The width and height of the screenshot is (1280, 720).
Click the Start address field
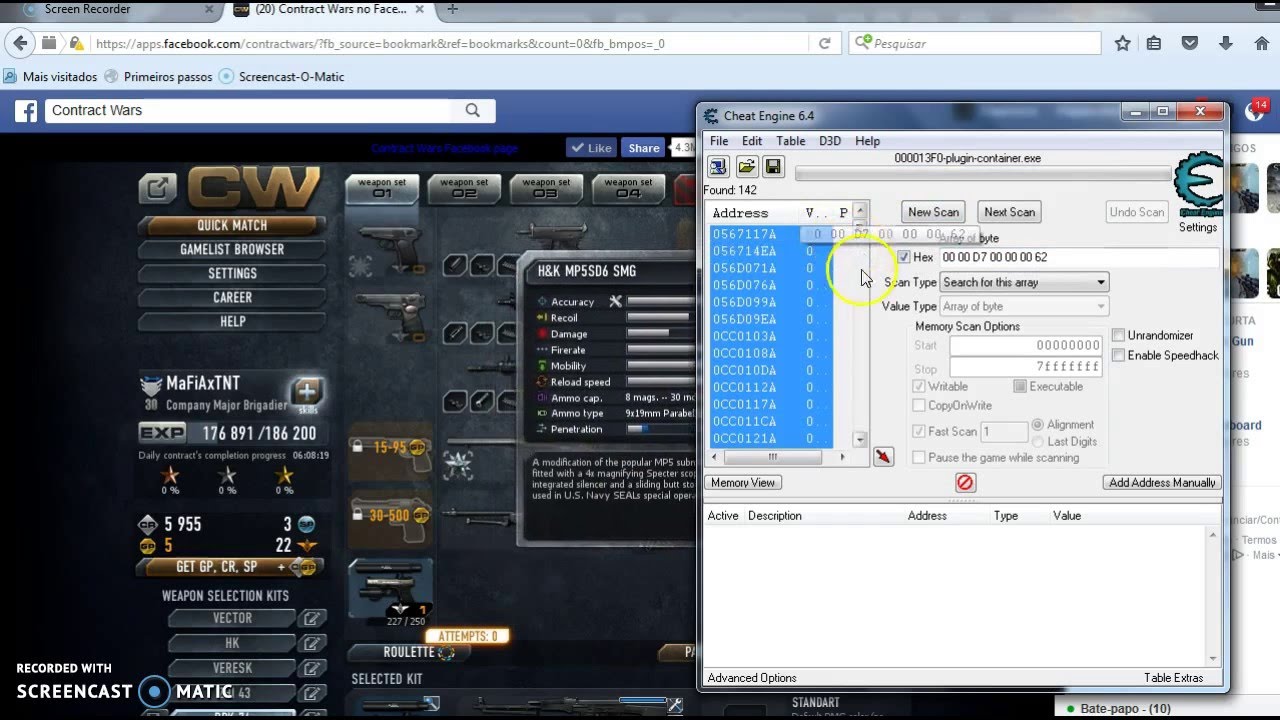tap(1026, 346)
